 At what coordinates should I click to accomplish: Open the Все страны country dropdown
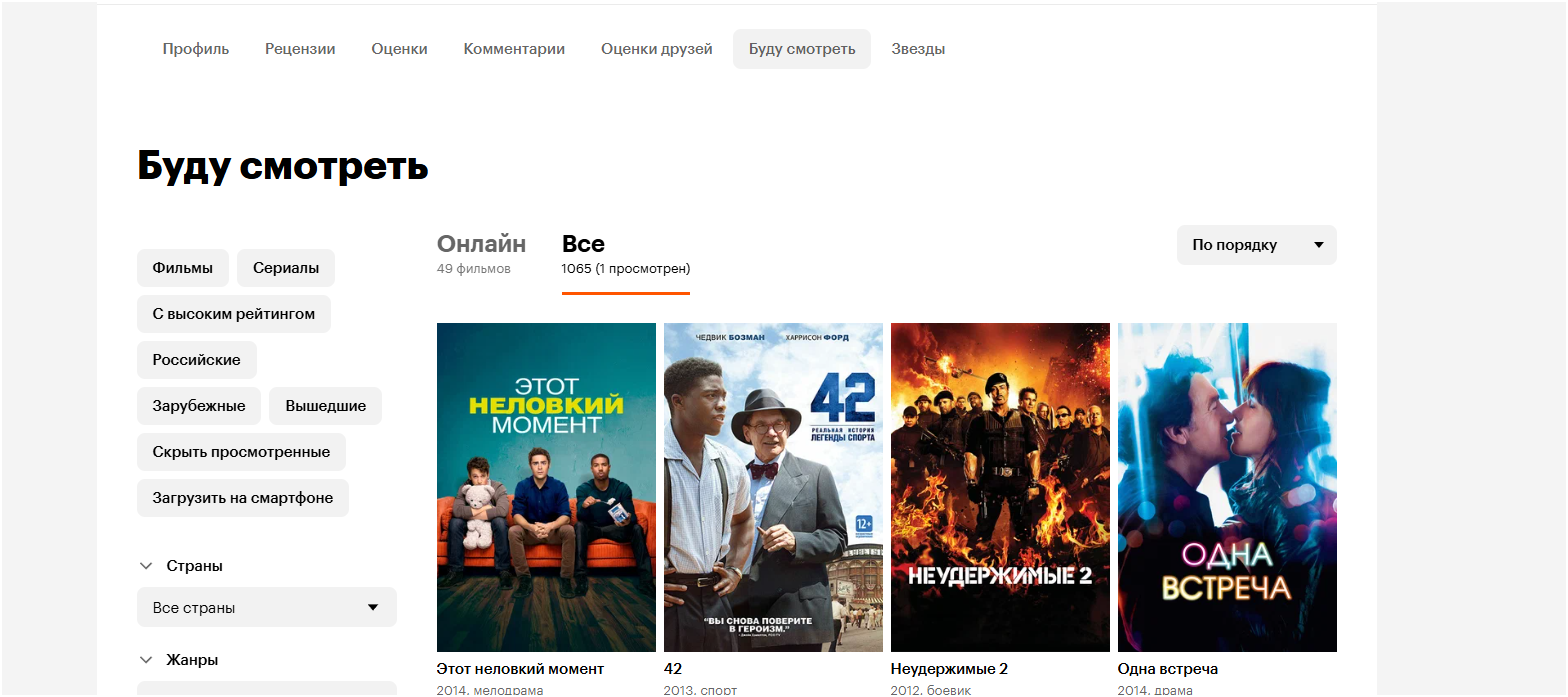tap(267, 607)
